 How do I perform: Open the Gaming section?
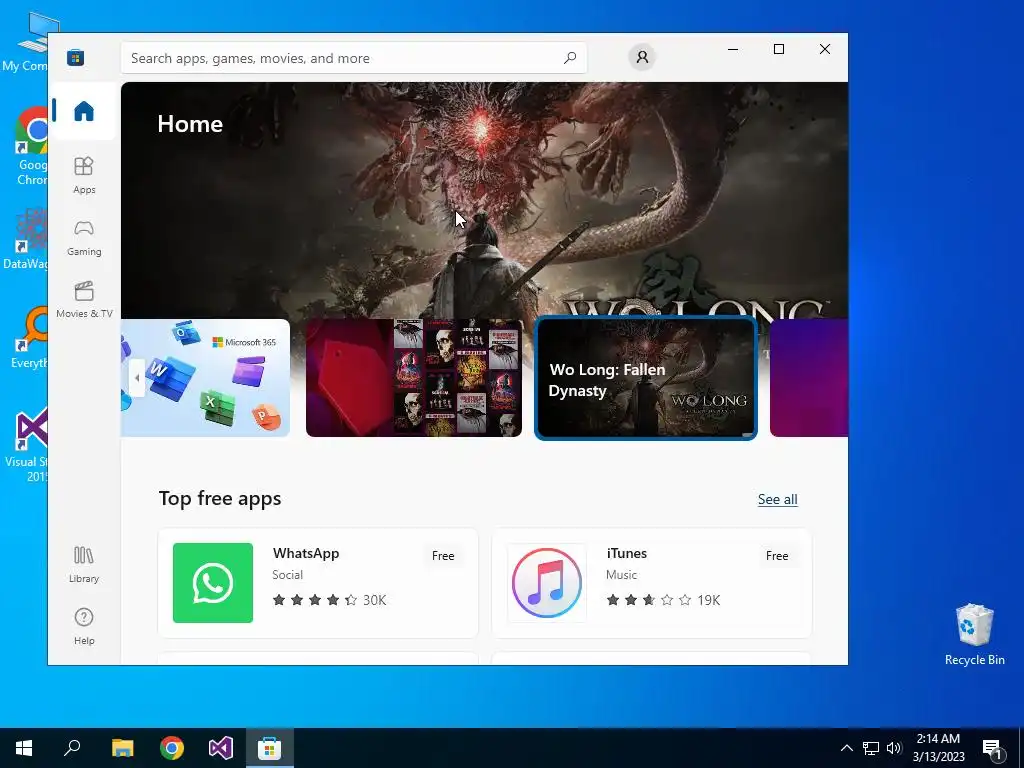tap(84, 238)
